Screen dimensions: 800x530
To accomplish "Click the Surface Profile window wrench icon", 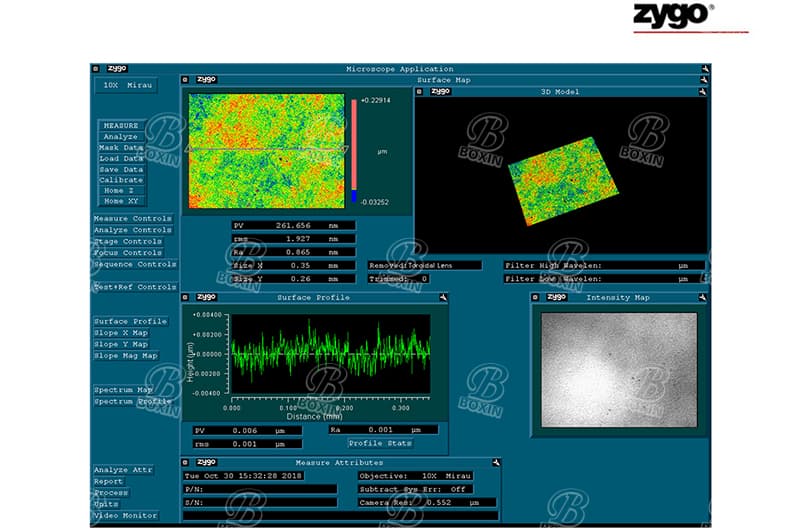I will (x=441, y=297).
